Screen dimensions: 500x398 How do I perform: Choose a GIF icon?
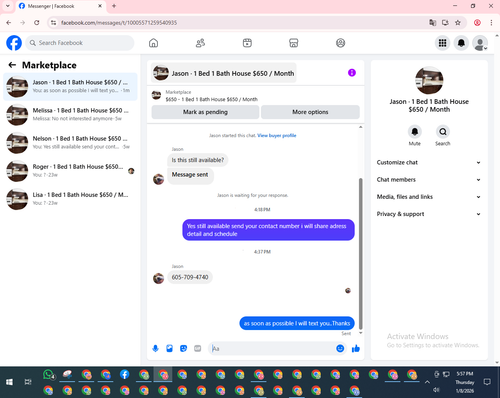[198, 349]
